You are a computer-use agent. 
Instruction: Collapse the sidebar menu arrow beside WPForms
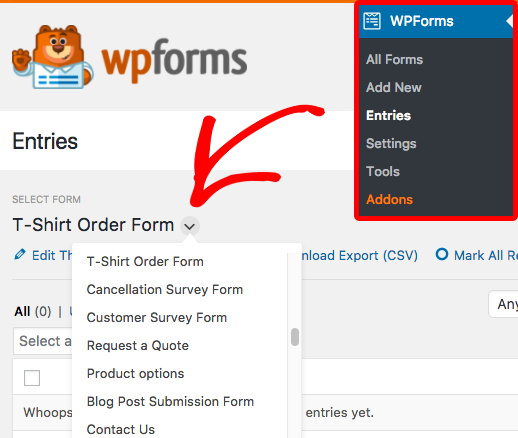509,21
